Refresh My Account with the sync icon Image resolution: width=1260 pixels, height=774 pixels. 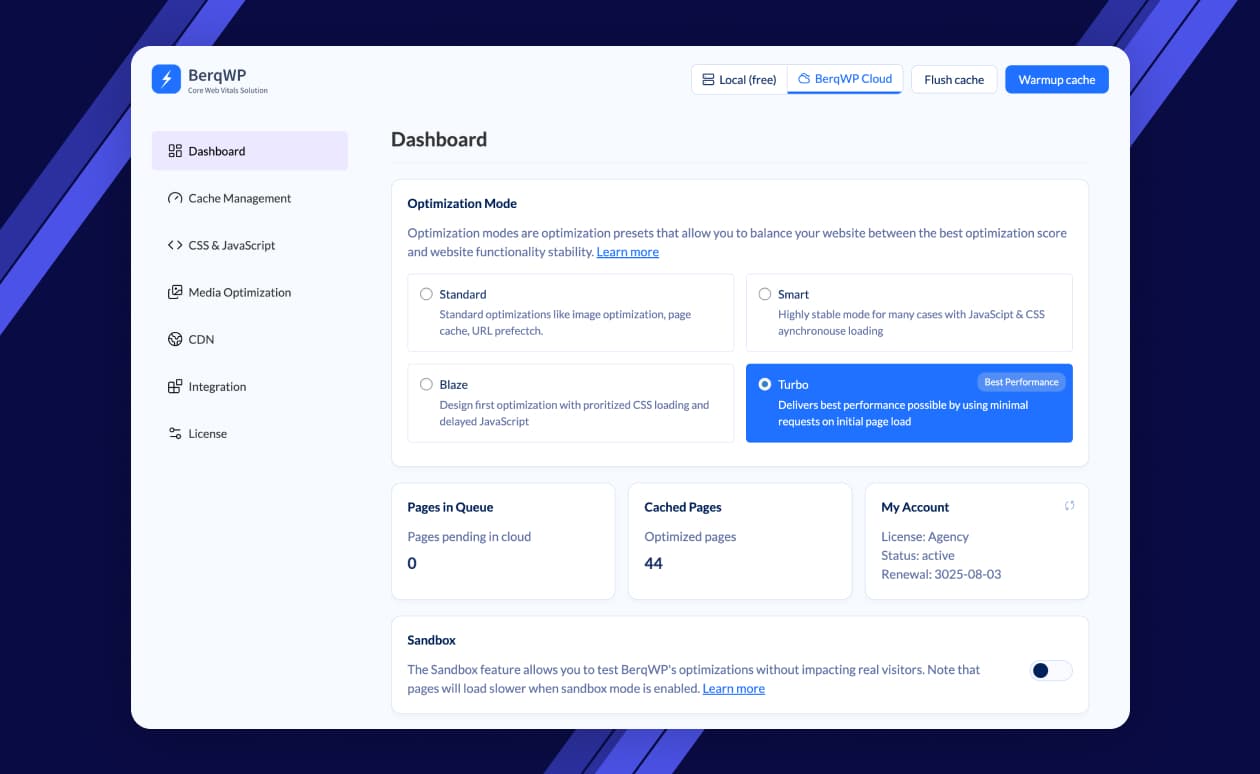[x=1069, y=506]
